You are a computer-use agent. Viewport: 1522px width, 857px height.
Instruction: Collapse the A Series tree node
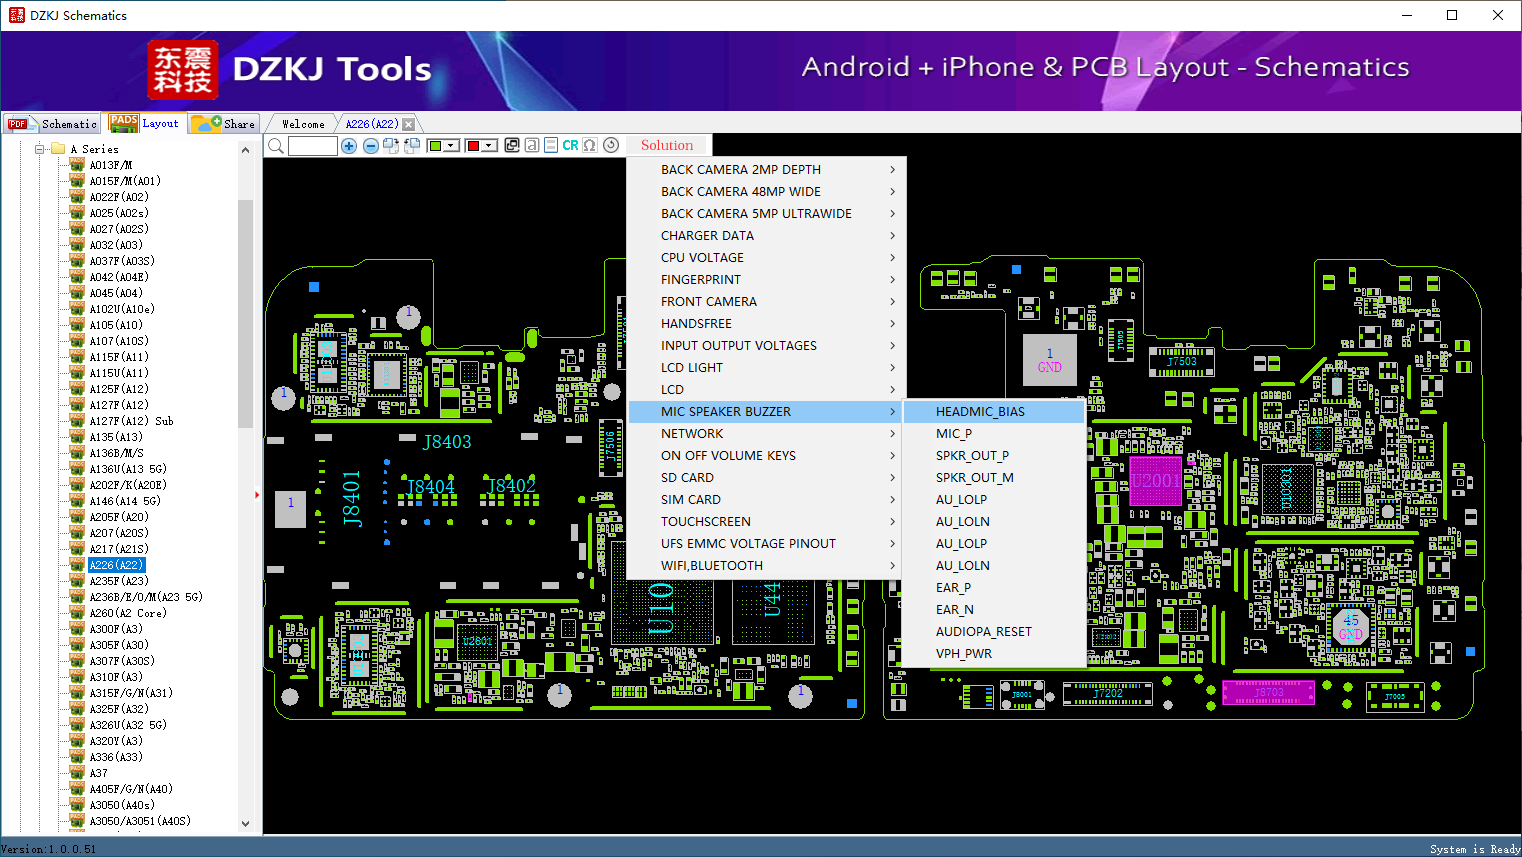pyautogui.click(x=40, y=149)
